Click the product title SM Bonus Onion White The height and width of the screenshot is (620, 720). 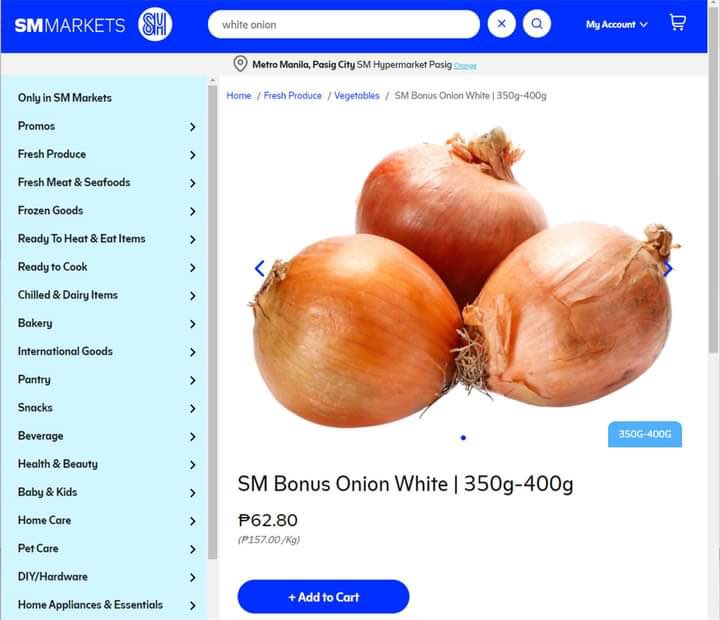coord(405,484)
